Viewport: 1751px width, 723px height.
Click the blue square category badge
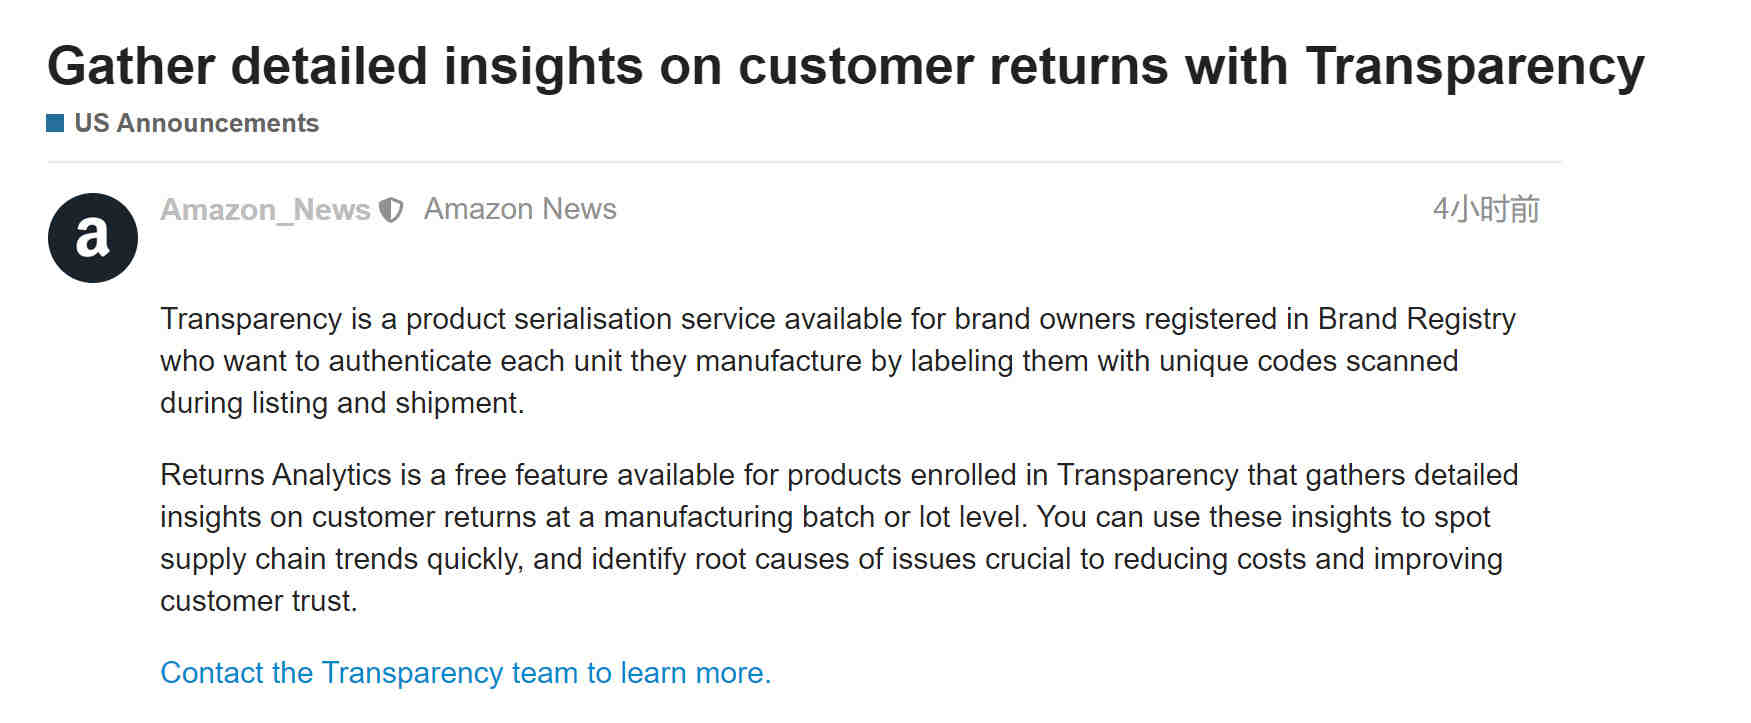56,123
